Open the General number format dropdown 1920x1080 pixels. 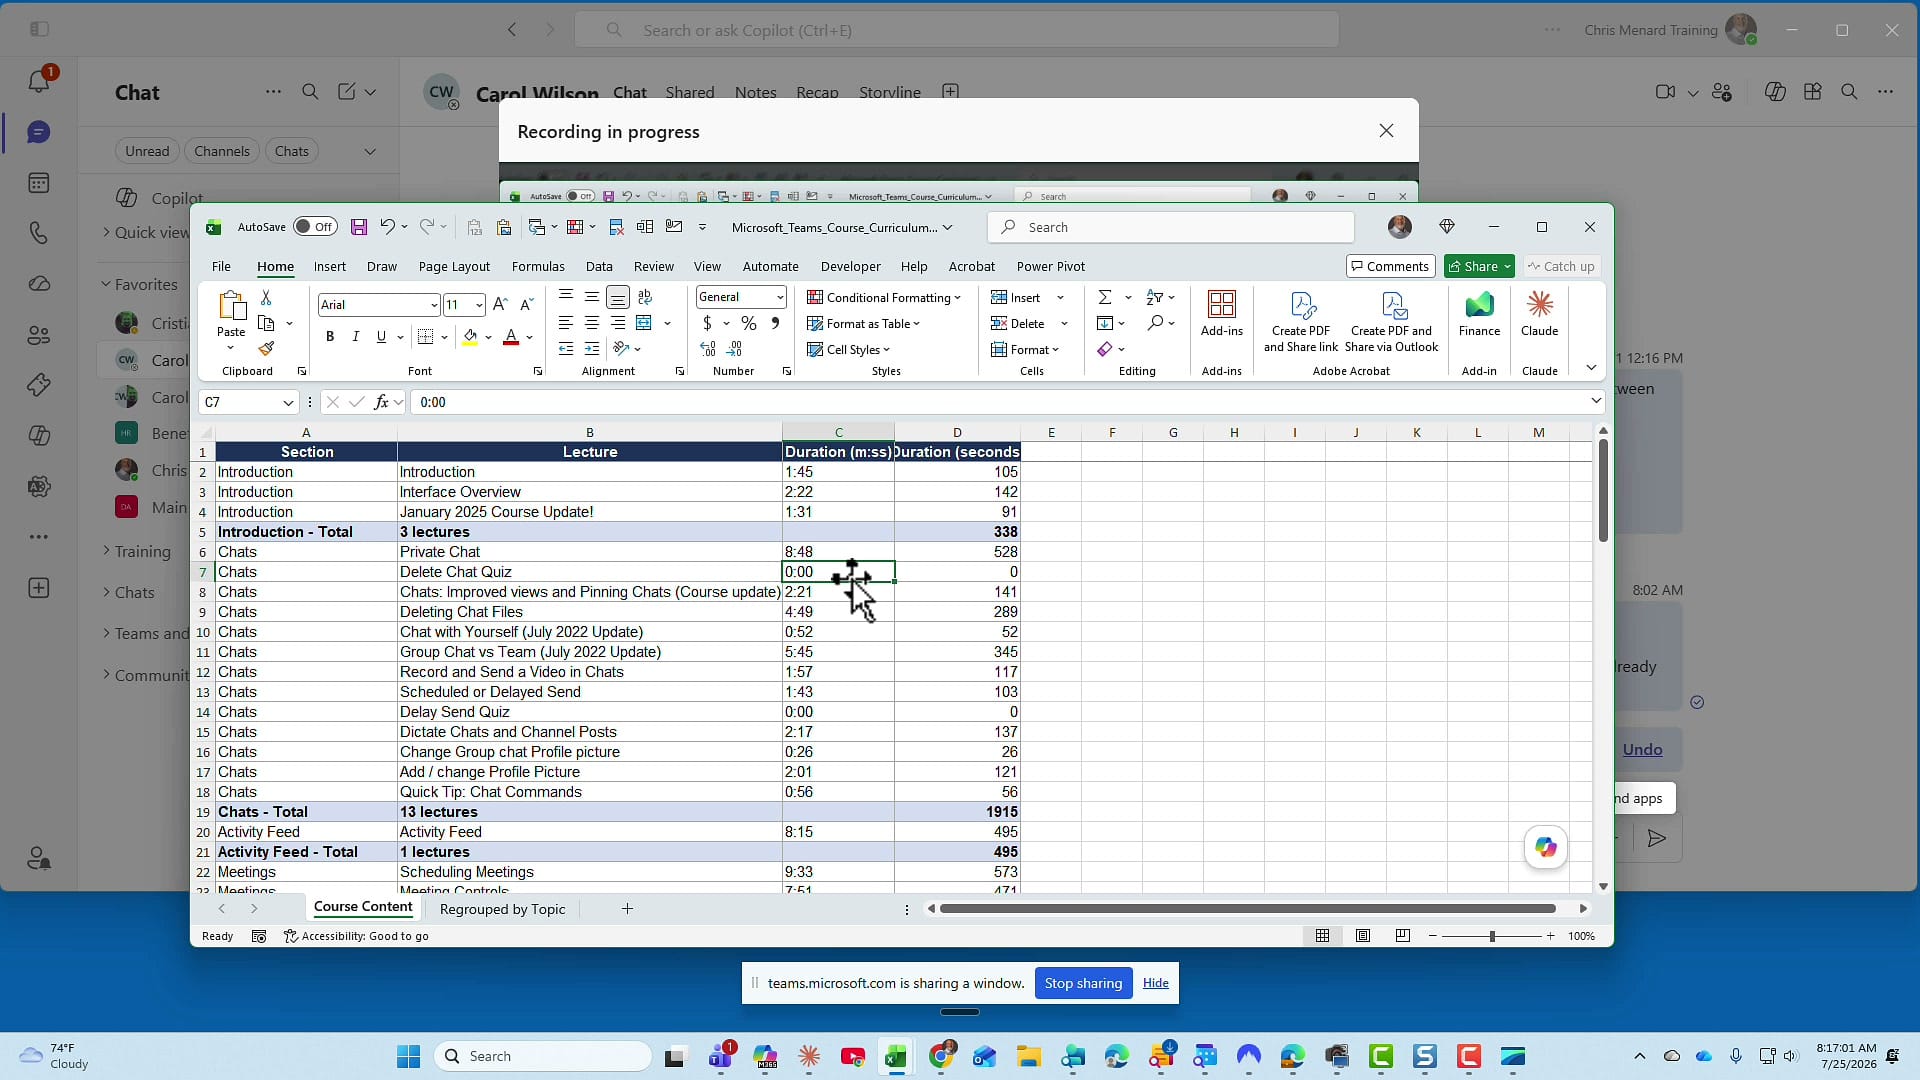(x=780, y=297)
